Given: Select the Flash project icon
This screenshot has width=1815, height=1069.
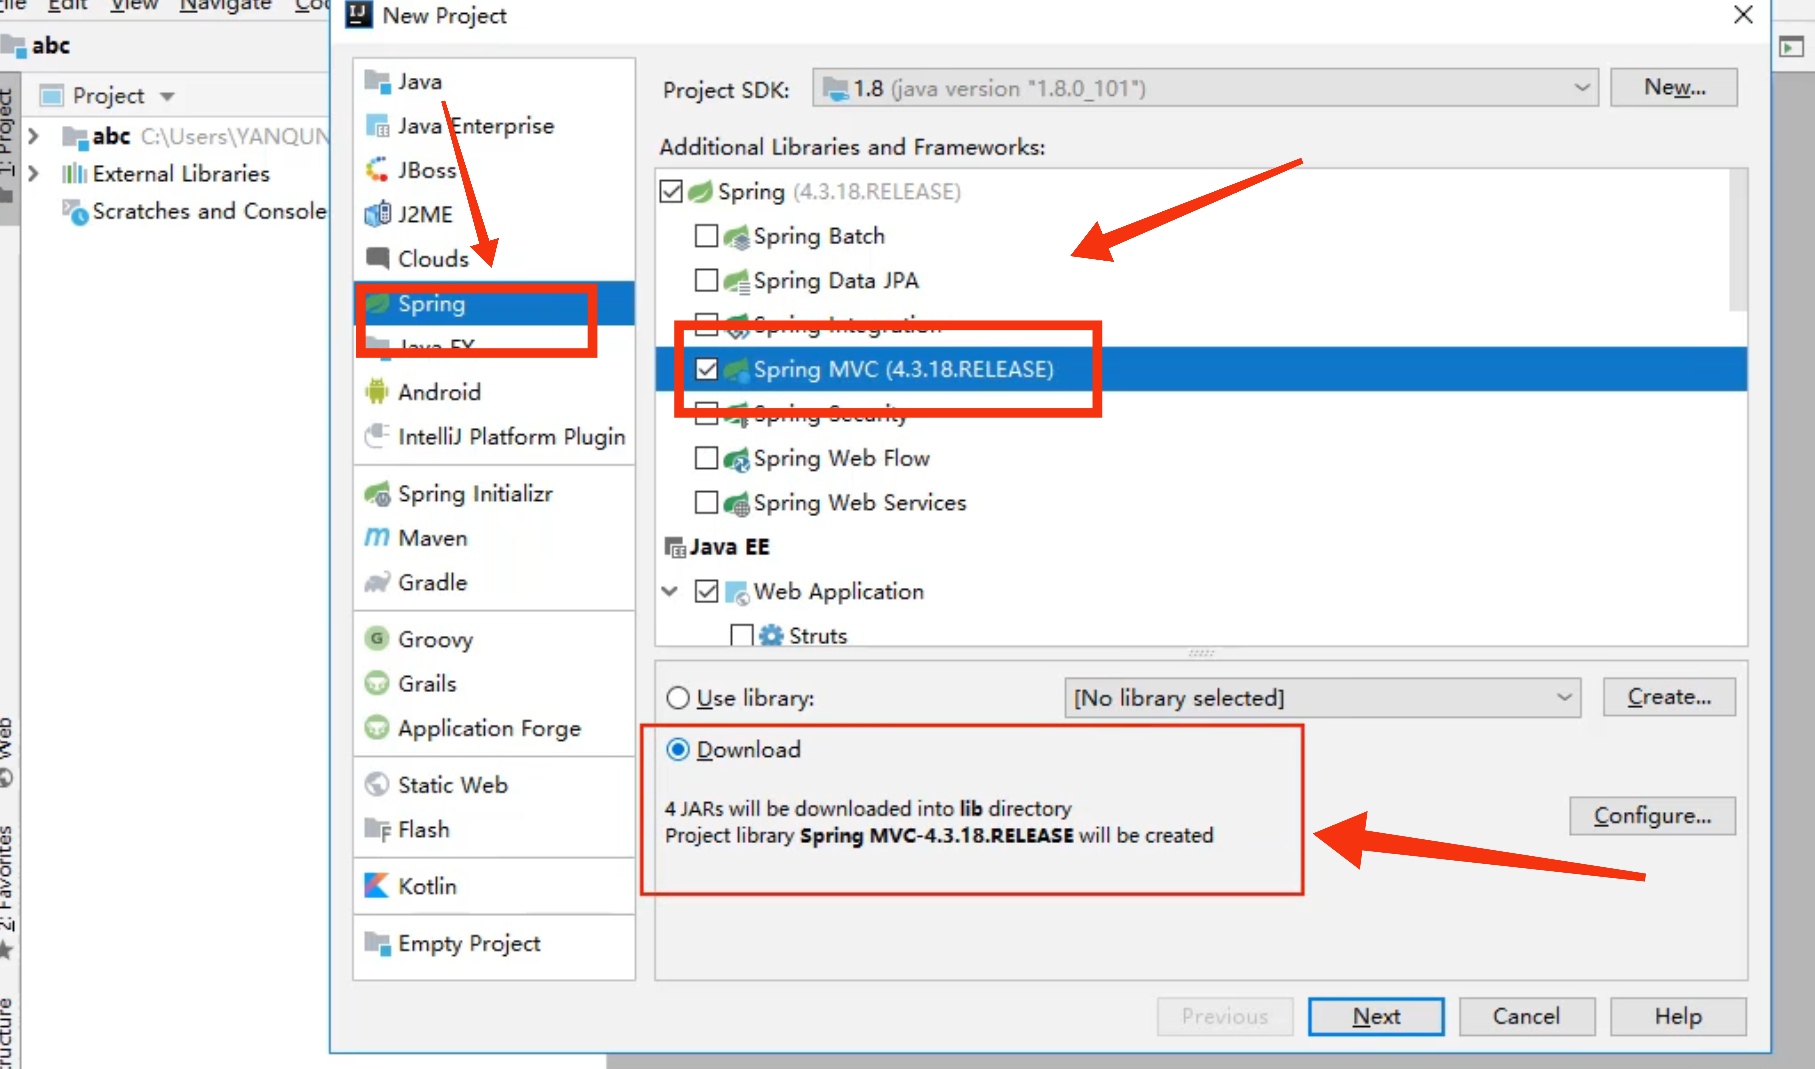Looking at the screenshot, I should (x=377, y=829).
